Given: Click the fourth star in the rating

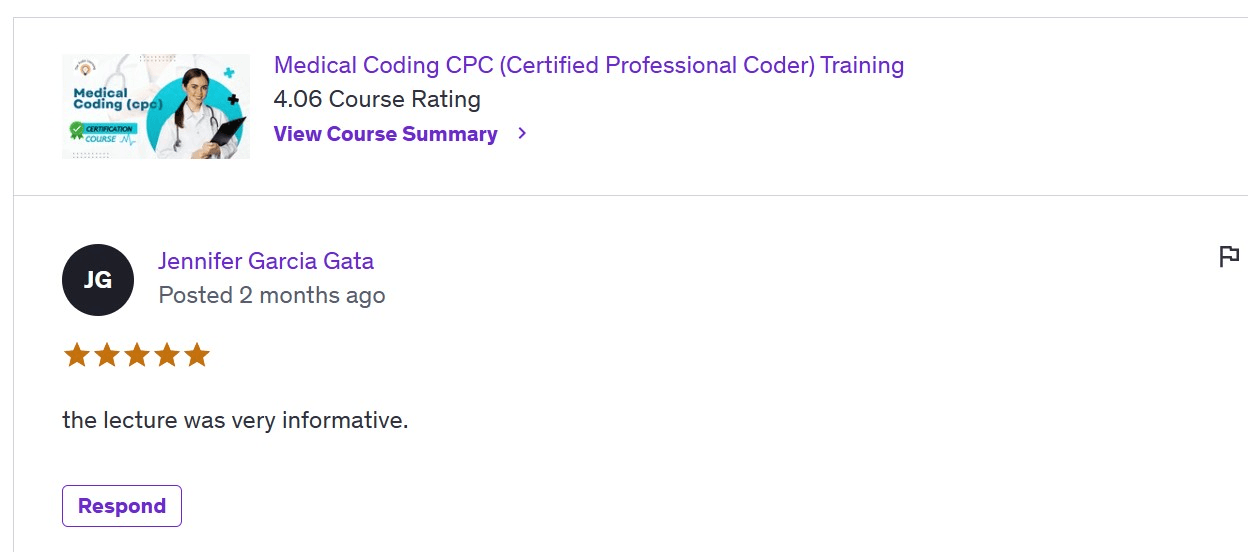Looking at the screenshot, I should (x=167, y=355).
